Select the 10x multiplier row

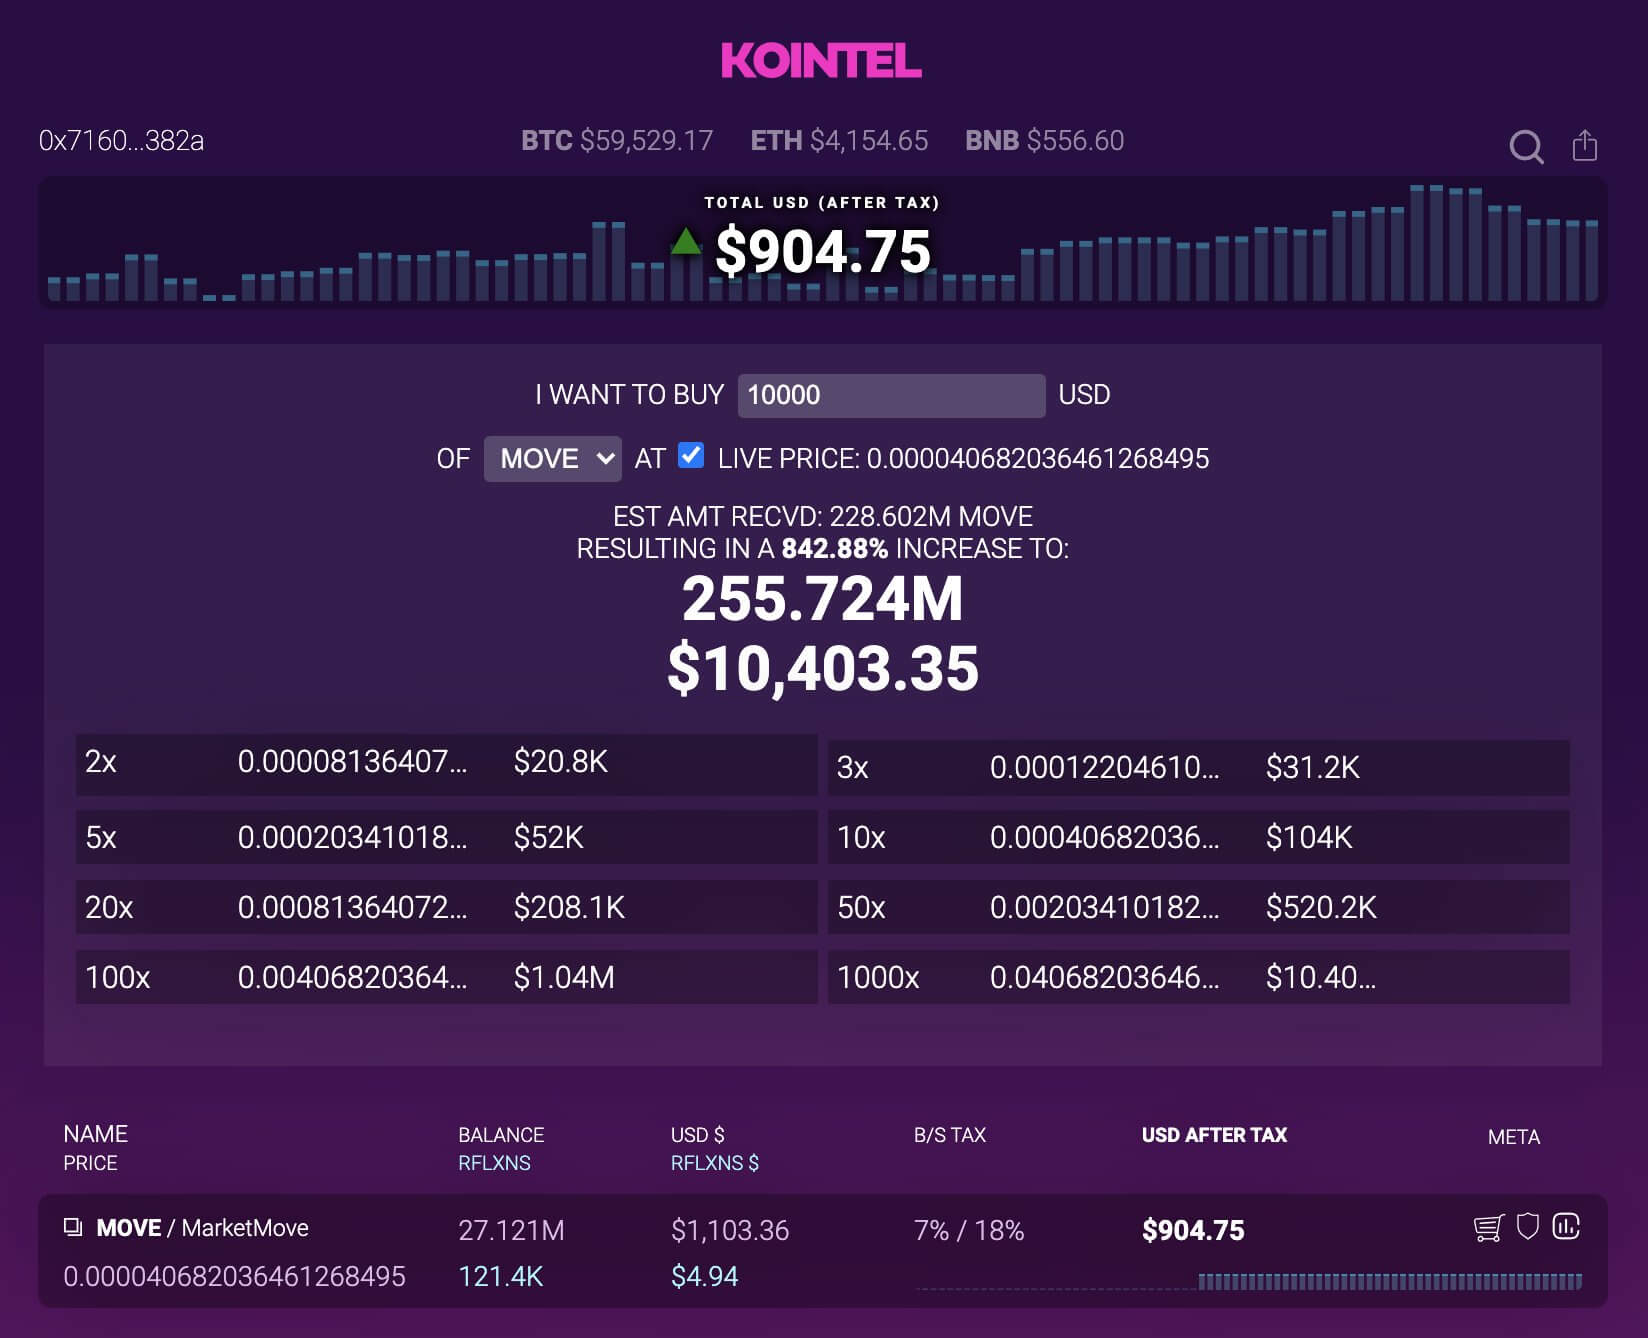point(1198,837)
